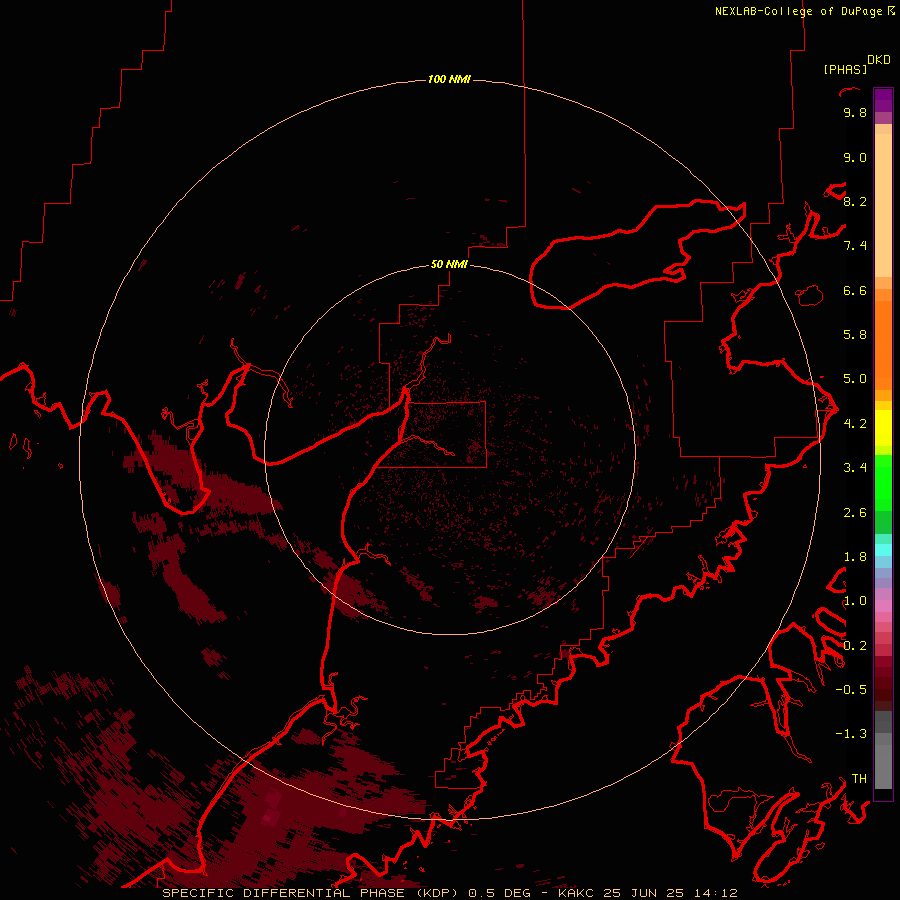Click the TH threshold label on the scale
The width and height of the screenshot is (900, 900).
click(859, 779)
